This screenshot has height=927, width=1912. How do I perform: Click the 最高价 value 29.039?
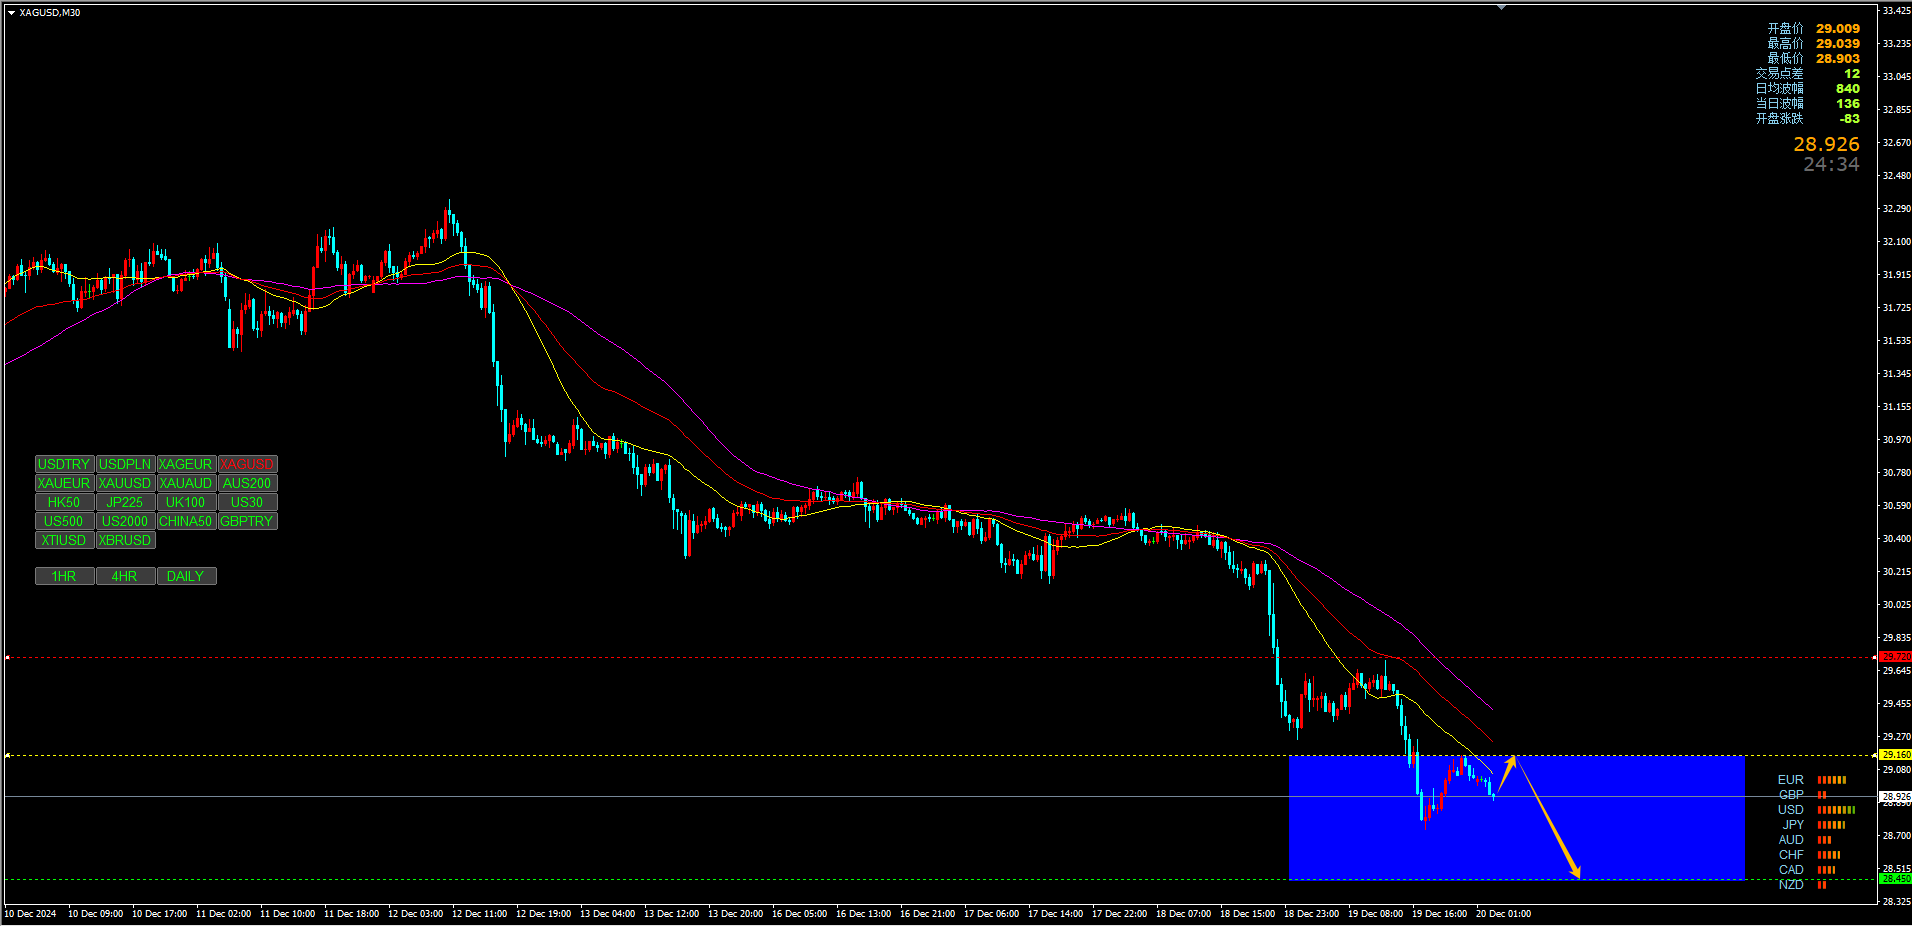(x=1838, y=44)
